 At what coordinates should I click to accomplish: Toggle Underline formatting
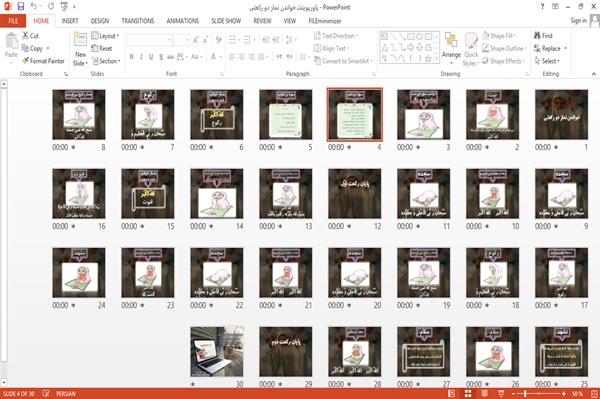pyautogui.click(x=151, y=57)
